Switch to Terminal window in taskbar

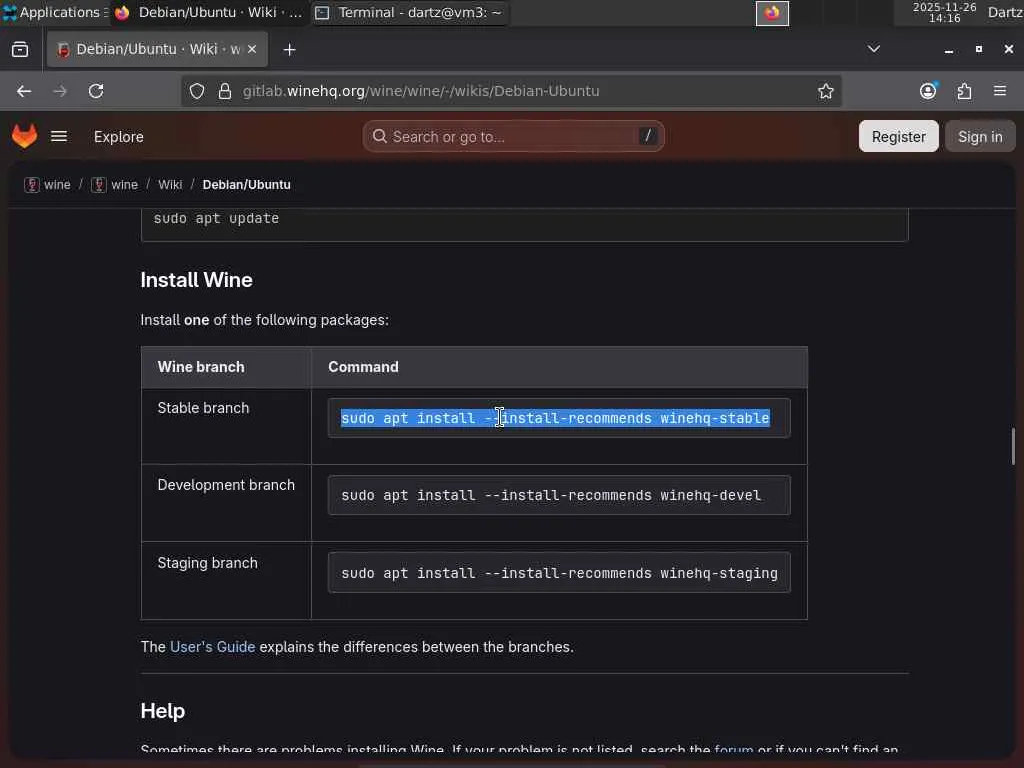tap(409, 12)
